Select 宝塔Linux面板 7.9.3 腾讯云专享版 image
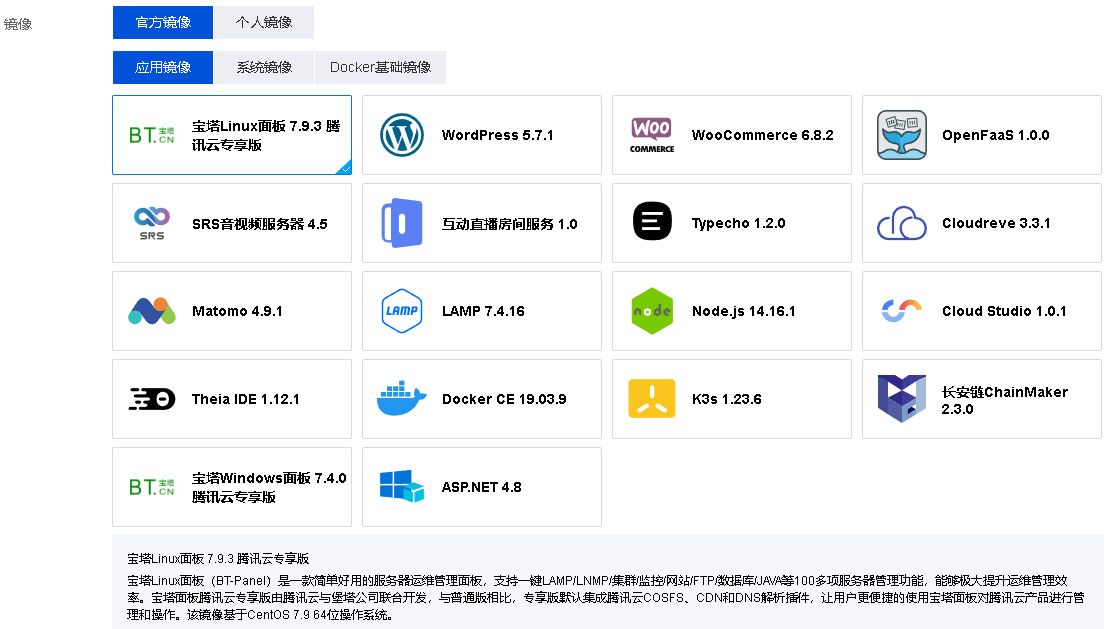Image resolution: width=1113 pixels, height=629 pixels. coord(232,135)
